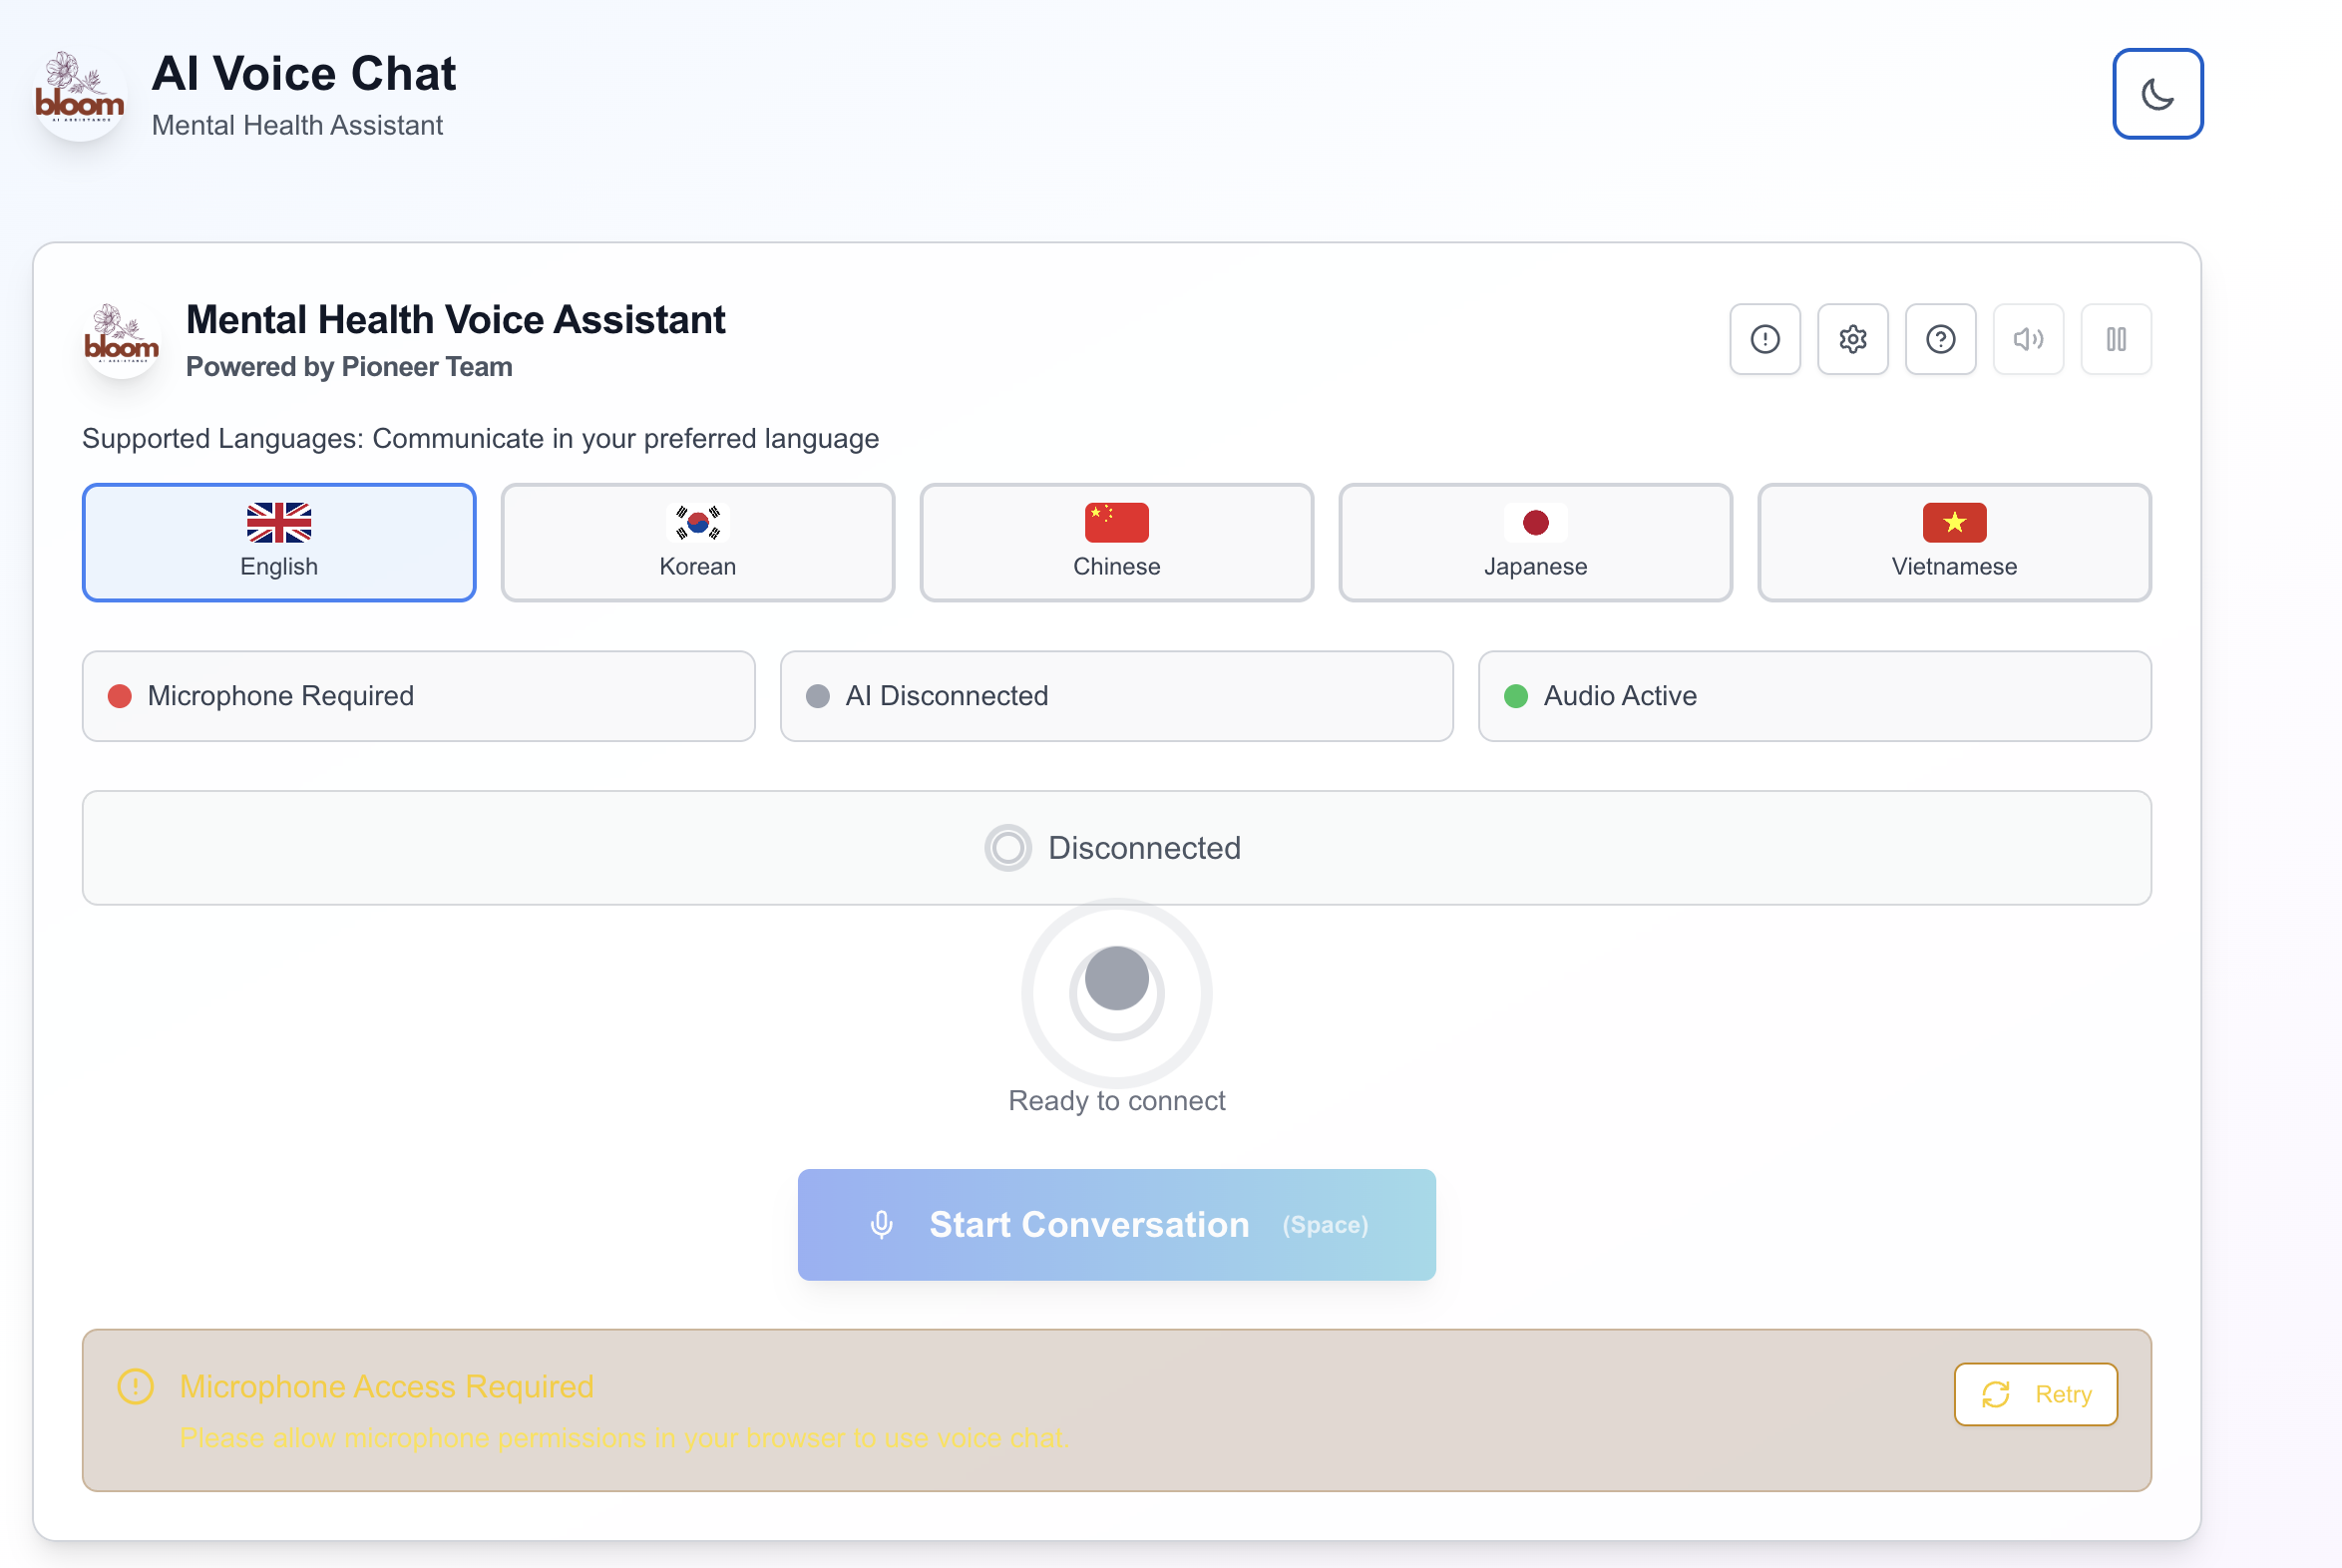Pause the assistant with the pause icon
This screenshot has width=2342, height=1568.
[x=2116, y=339]
